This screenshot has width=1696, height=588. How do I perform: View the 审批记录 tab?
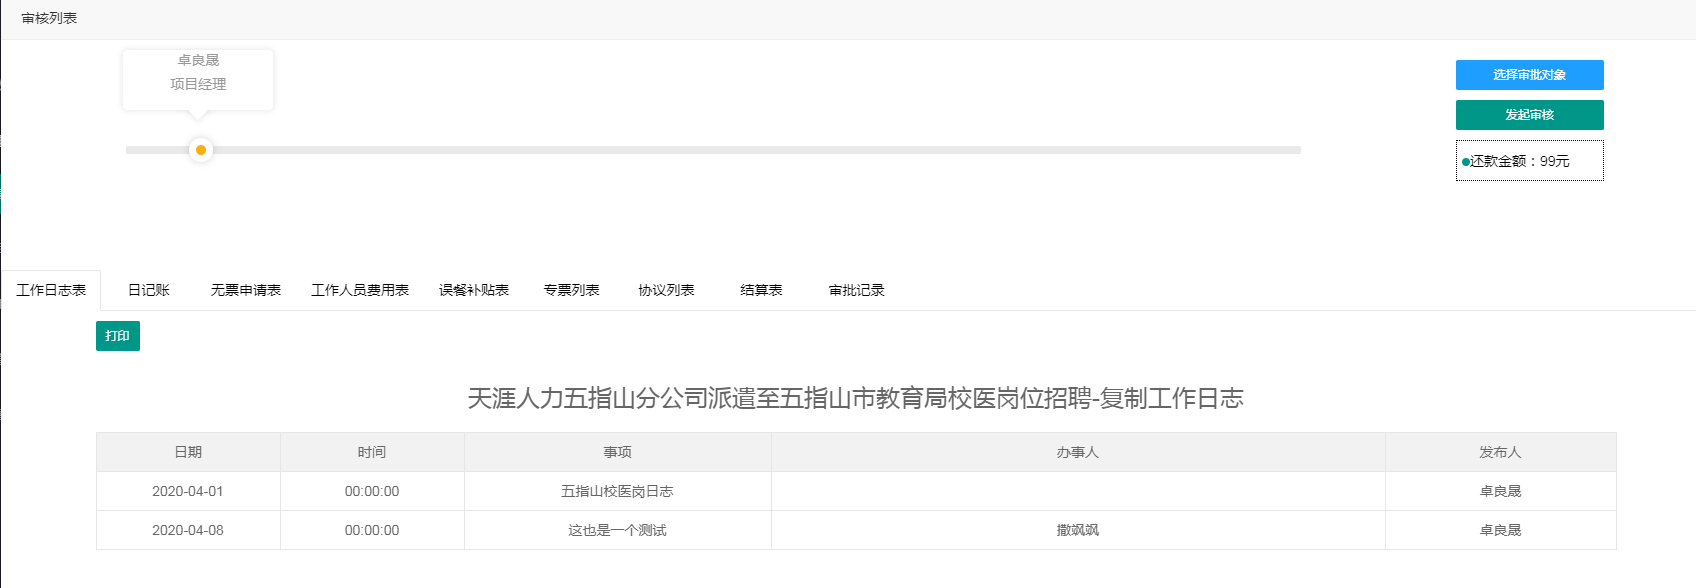(857, 290)
